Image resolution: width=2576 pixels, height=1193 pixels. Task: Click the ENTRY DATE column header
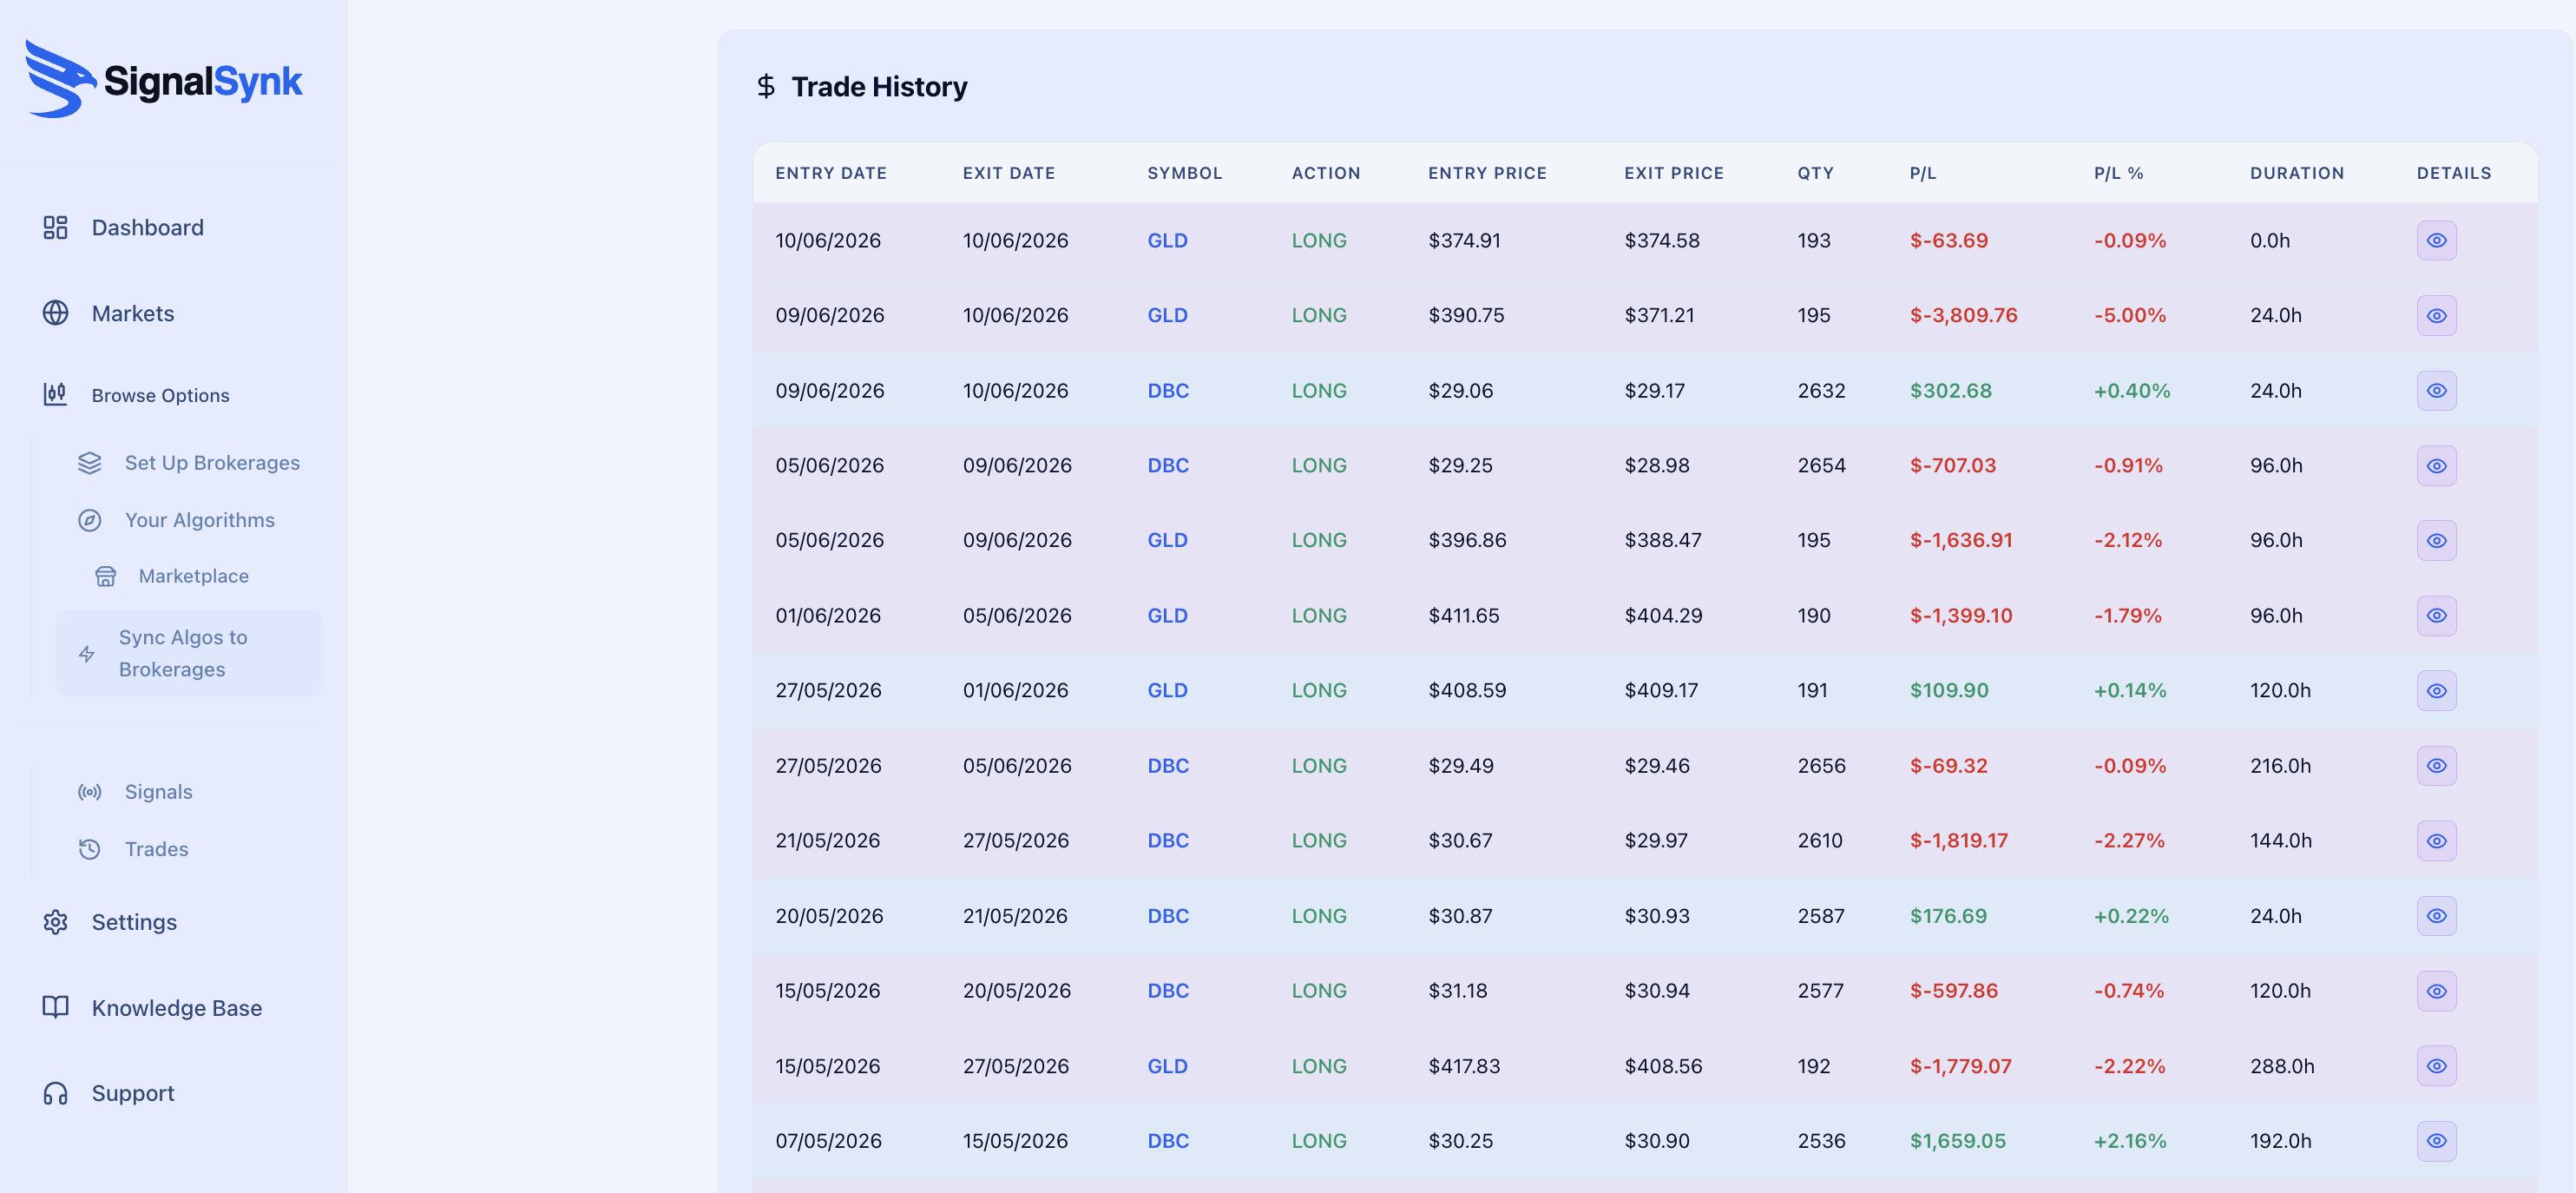830,173
